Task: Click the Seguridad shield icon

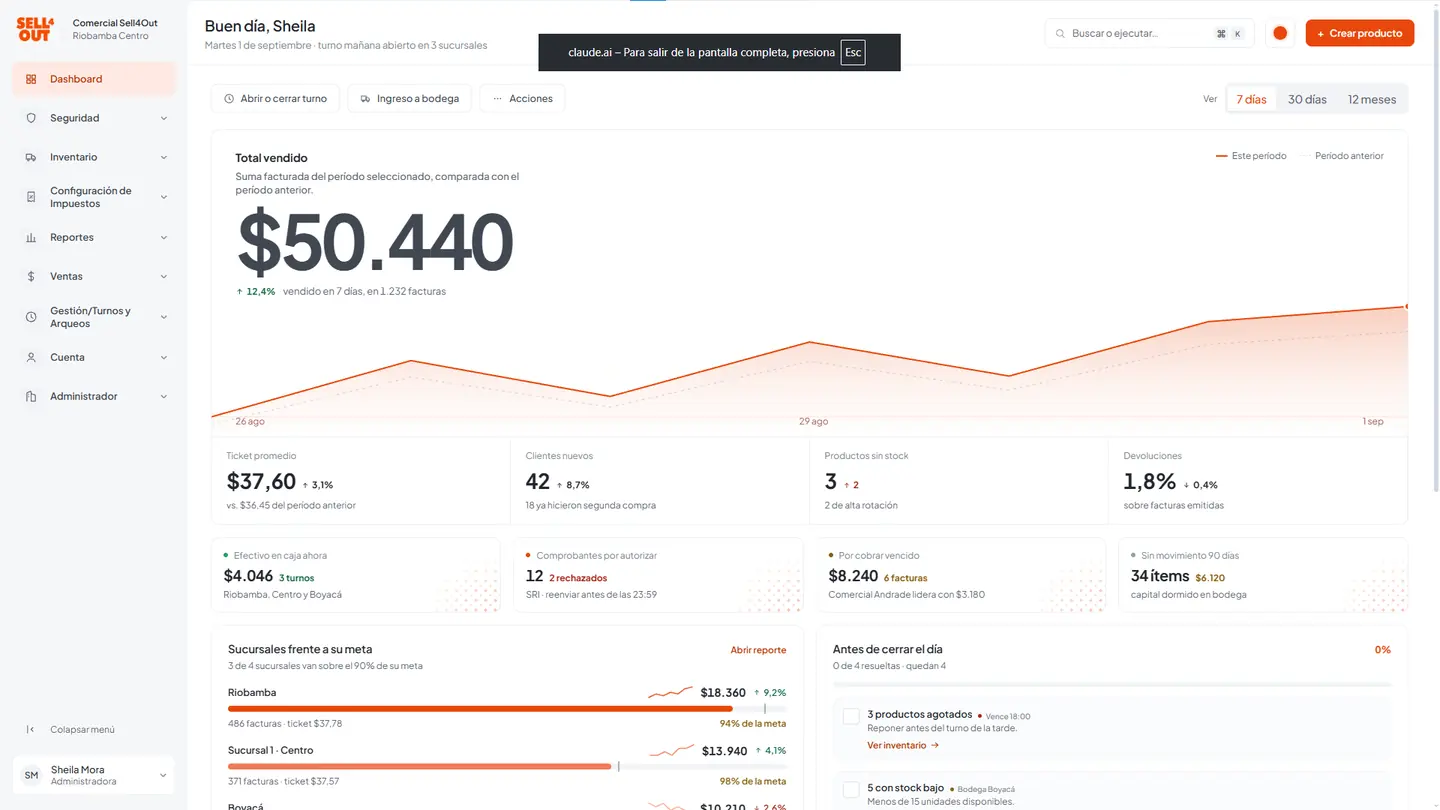Action: pos(31,118)
